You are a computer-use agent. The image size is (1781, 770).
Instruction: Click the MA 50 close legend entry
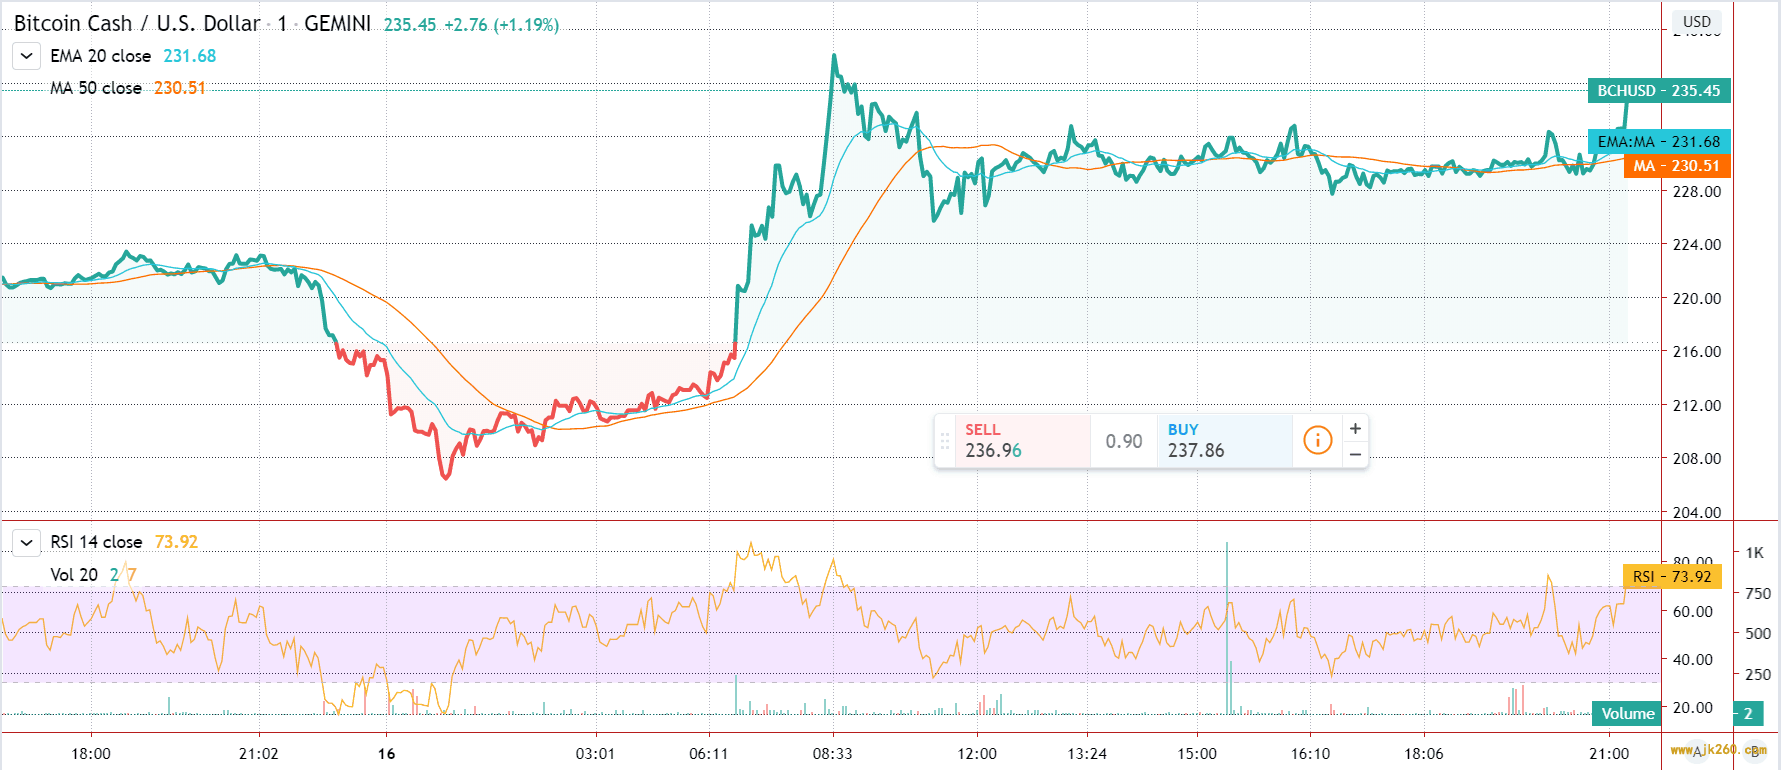coord(96,88)
